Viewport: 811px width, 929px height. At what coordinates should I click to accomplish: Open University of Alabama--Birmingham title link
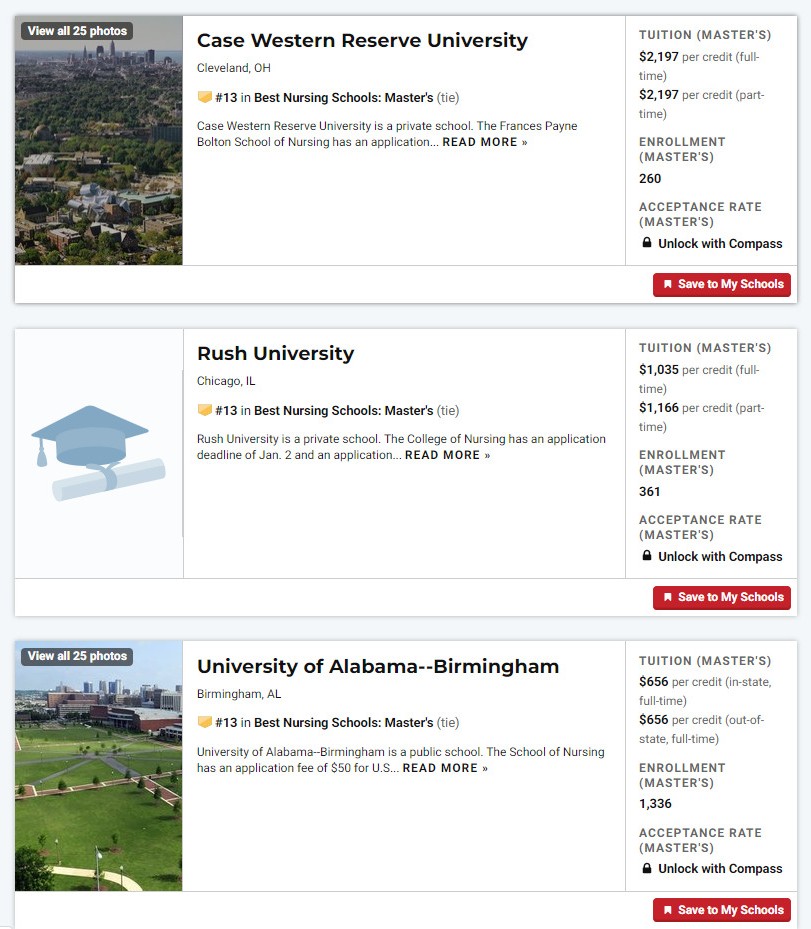coord(378,666)
